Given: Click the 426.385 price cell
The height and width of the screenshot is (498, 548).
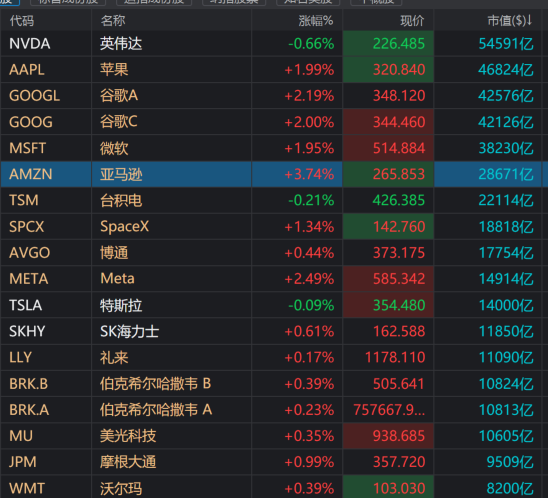Looking at the screenshot, I should click(x=399, y=200).
